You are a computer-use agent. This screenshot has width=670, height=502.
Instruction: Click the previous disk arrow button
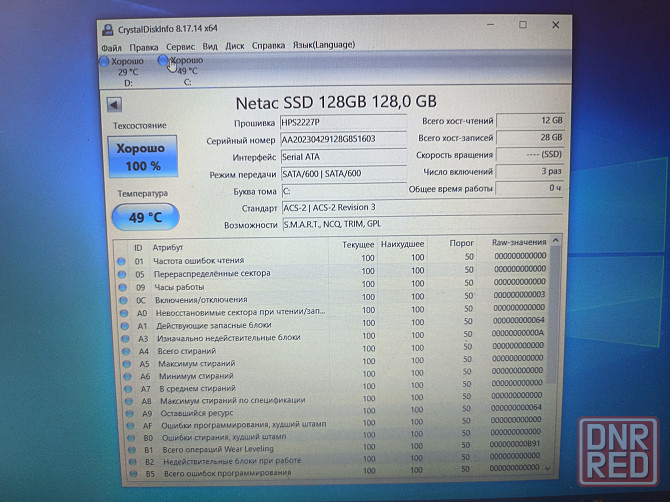(x=115, y=105)
